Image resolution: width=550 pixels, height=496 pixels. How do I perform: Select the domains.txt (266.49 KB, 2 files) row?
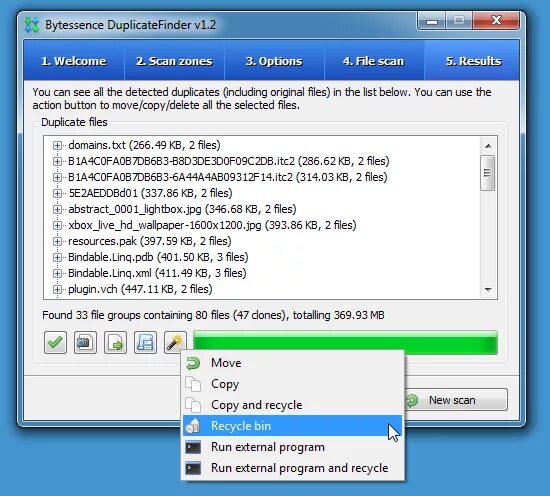click(145, 145)
